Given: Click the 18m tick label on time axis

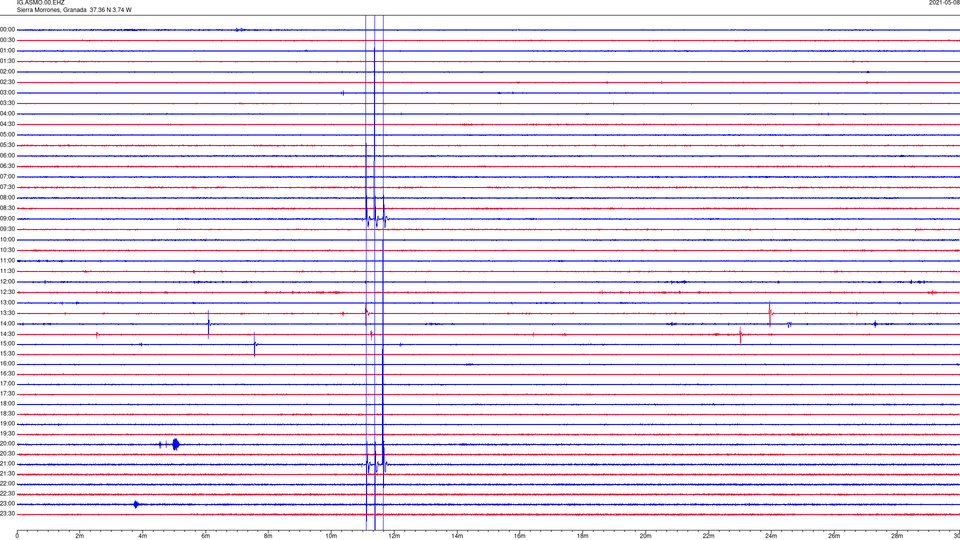Looking at the screenshot, I should pyautogui.click(x=583, y=536).
